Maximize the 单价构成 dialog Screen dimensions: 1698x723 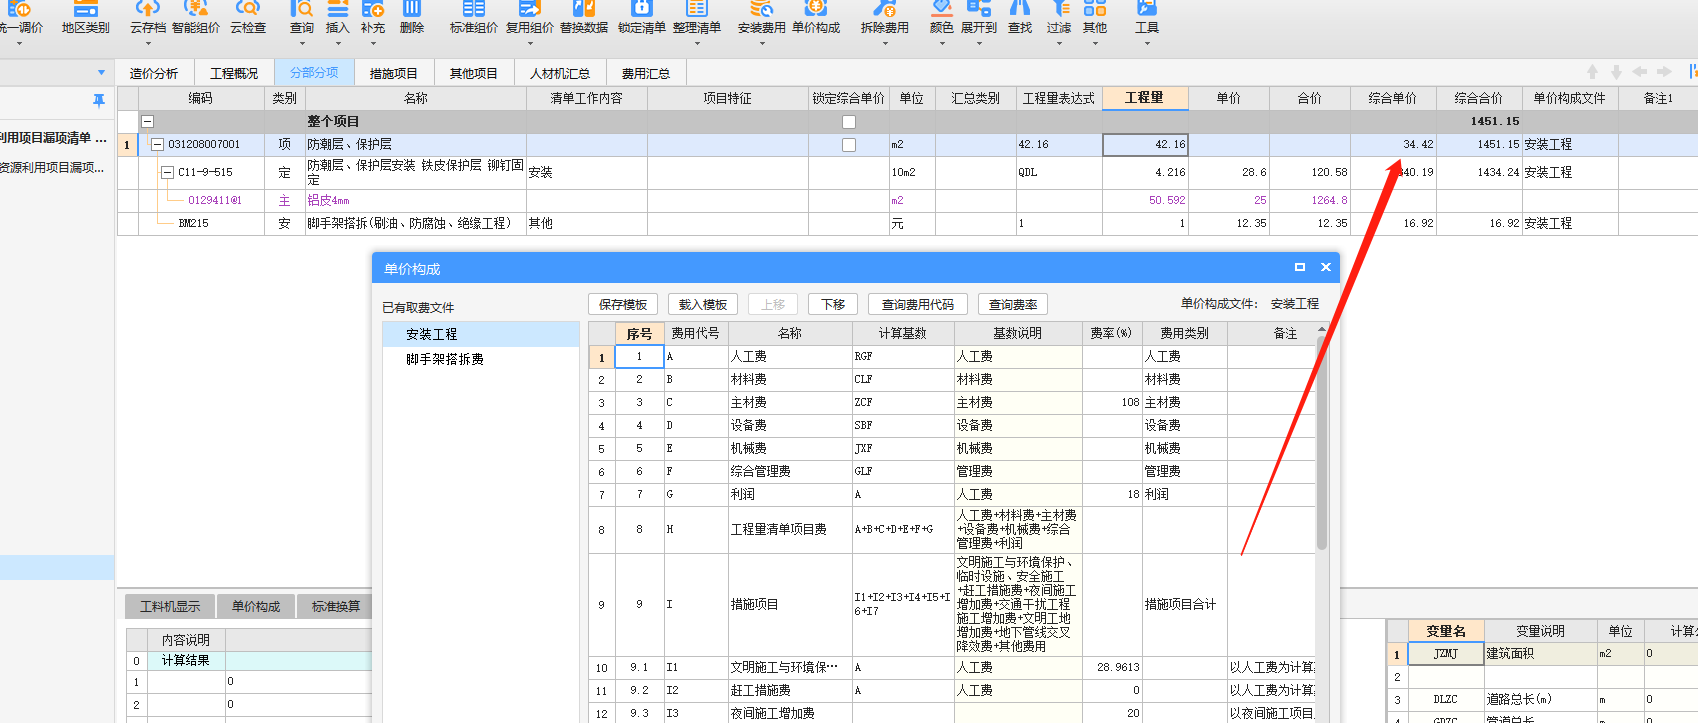click(1300, 267)
